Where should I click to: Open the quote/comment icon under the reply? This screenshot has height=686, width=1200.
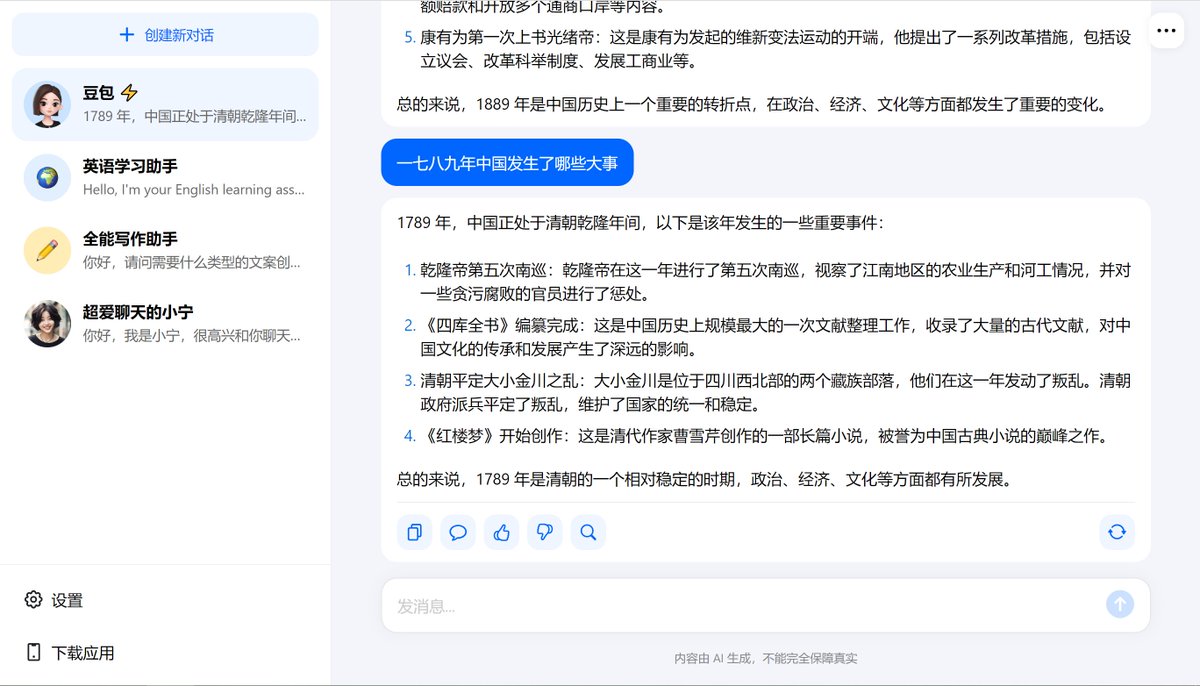click(458, 532)
